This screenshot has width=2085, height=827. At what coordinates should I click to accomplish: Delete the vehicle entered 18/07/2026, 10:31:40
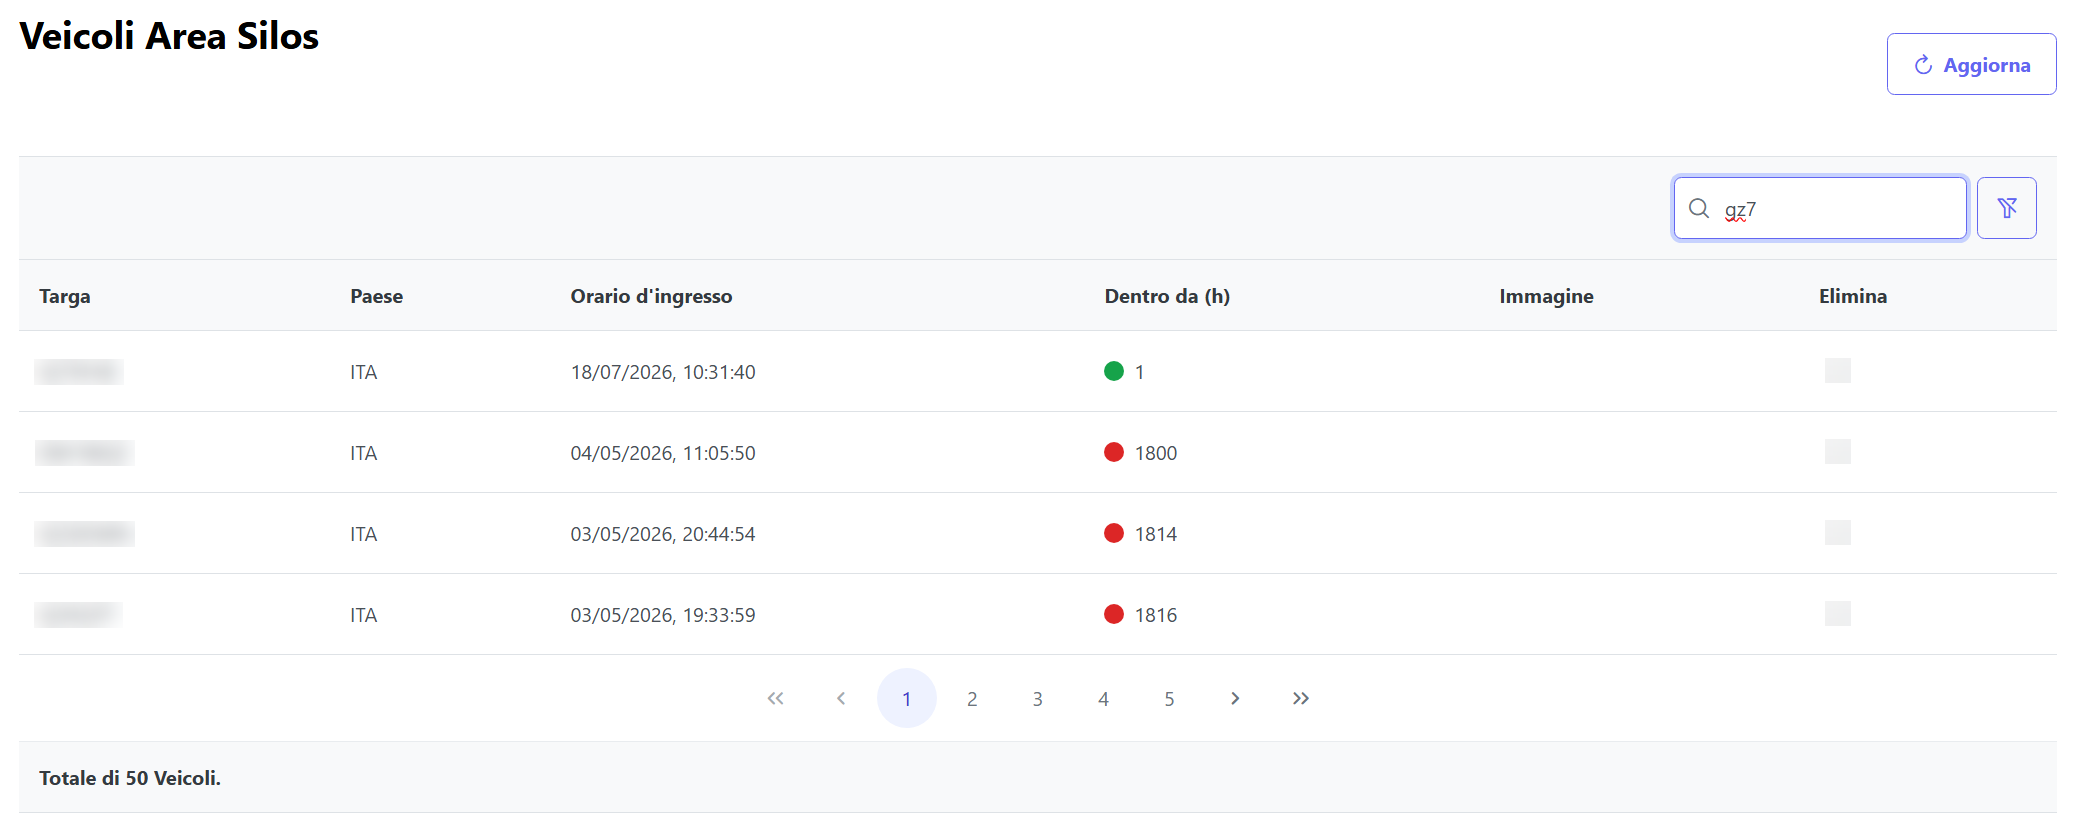click(1837, 371)
